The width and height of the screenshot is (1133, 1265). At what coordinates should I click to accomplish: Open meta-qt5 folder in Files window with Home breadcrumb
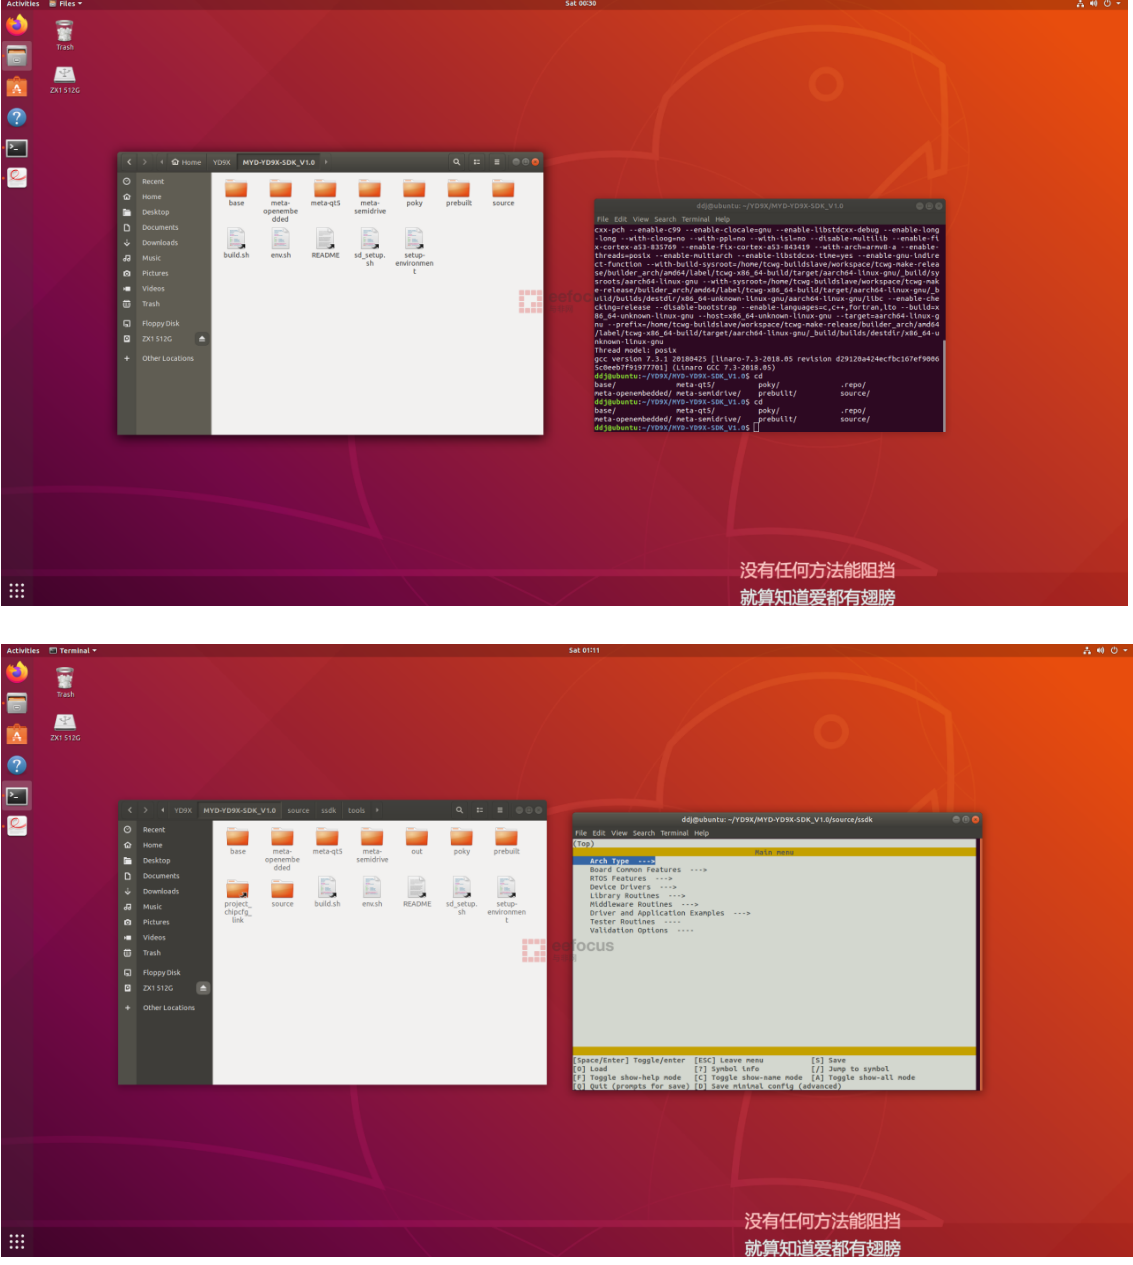point(325,192)
